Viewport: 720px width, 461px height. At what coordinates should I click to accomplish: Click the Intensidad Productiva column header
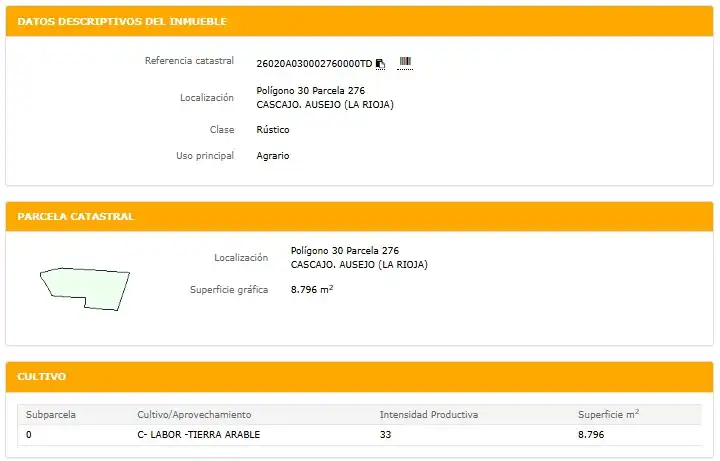(429, 415)
